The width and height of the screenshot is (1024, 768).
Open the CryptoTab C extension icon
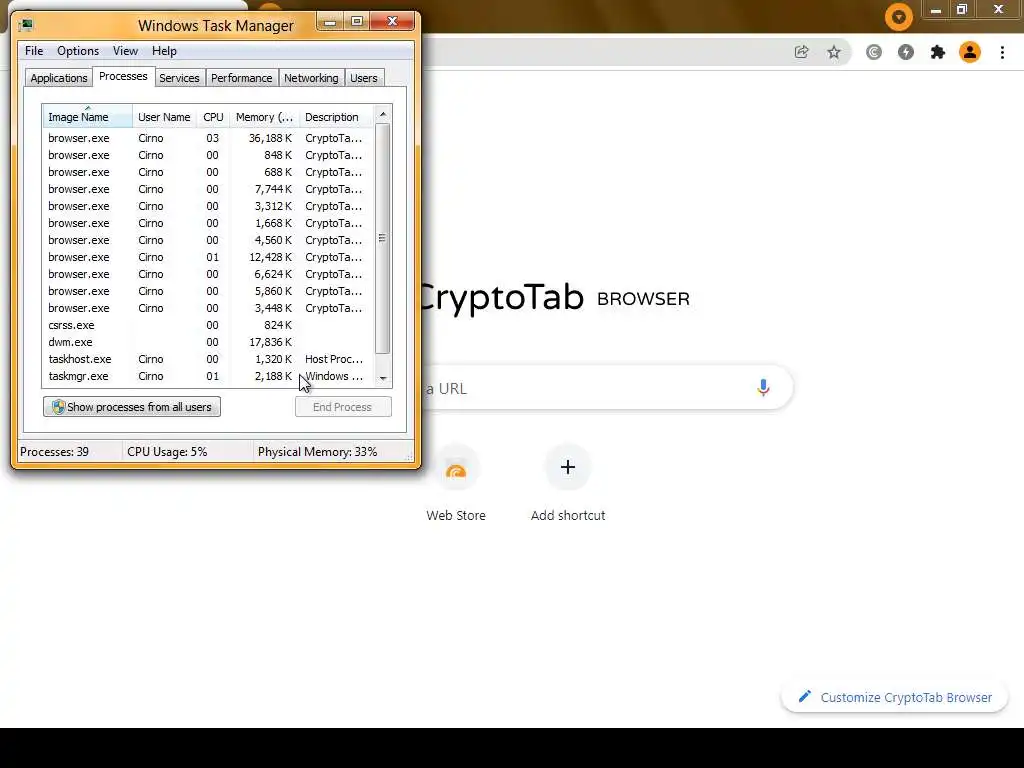coord(874,52)
